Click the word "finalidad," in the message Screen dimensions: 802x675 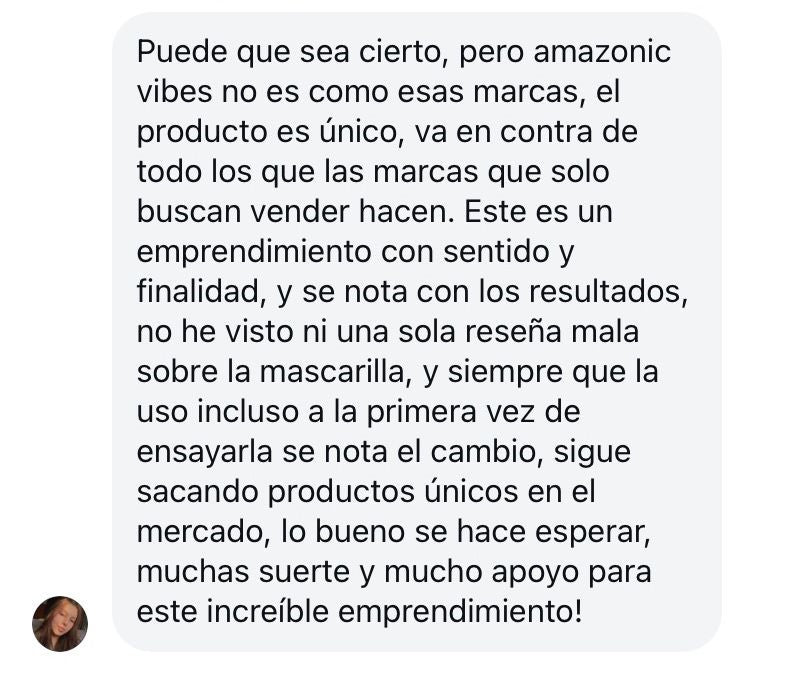(x=202, y=291)
